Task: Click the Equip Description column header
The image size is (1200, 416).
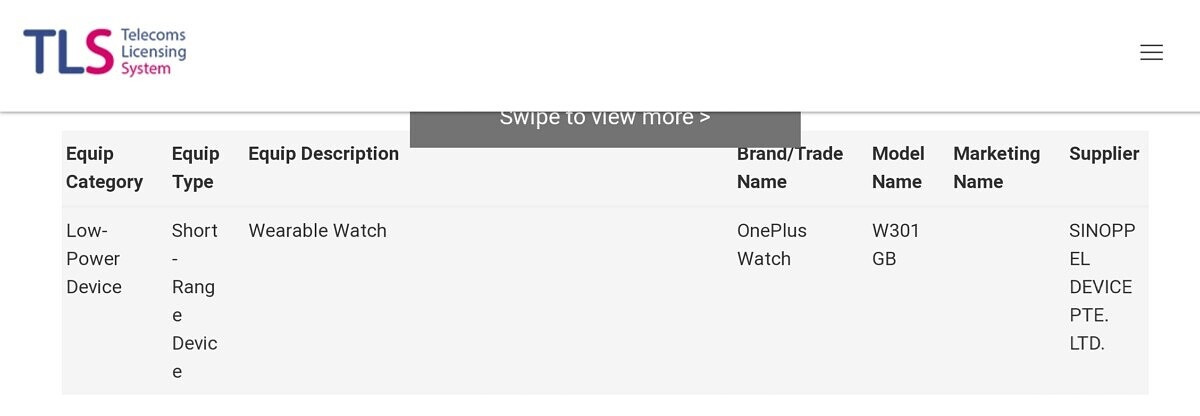Action: [323, 154]
